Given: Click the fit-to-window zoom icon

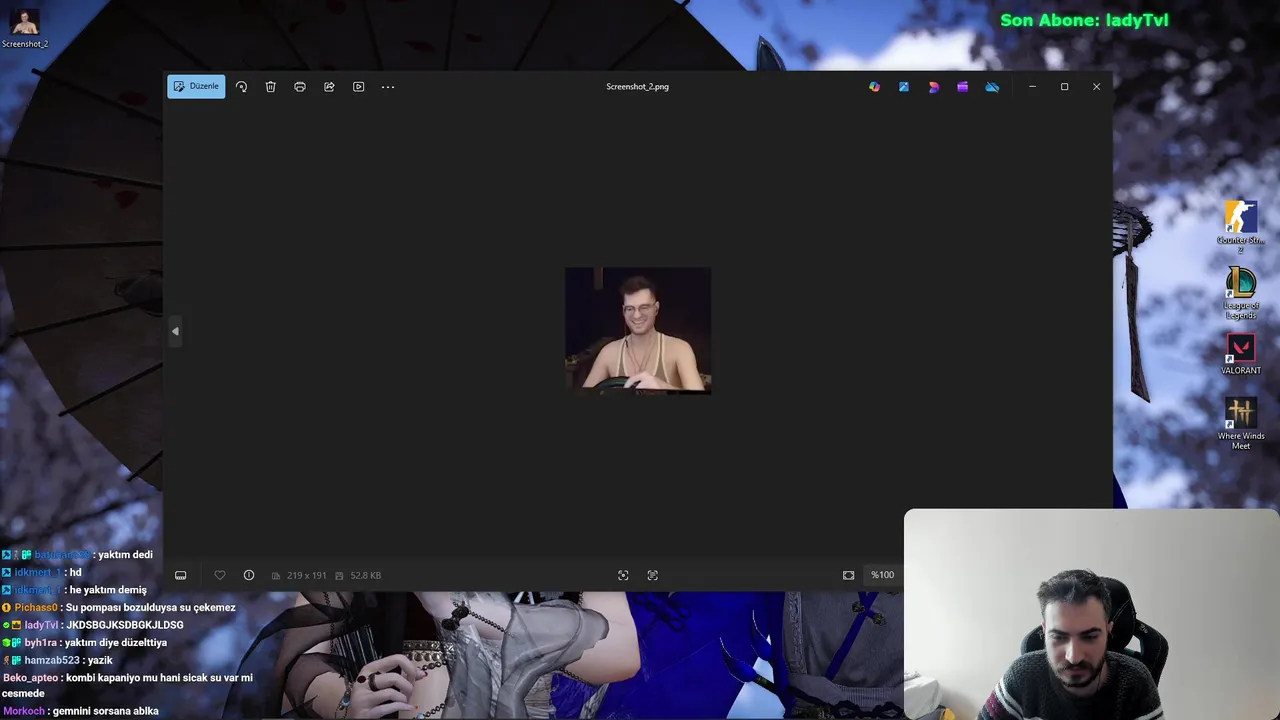Looking at the screenshot, I should [x=848, y=575].
